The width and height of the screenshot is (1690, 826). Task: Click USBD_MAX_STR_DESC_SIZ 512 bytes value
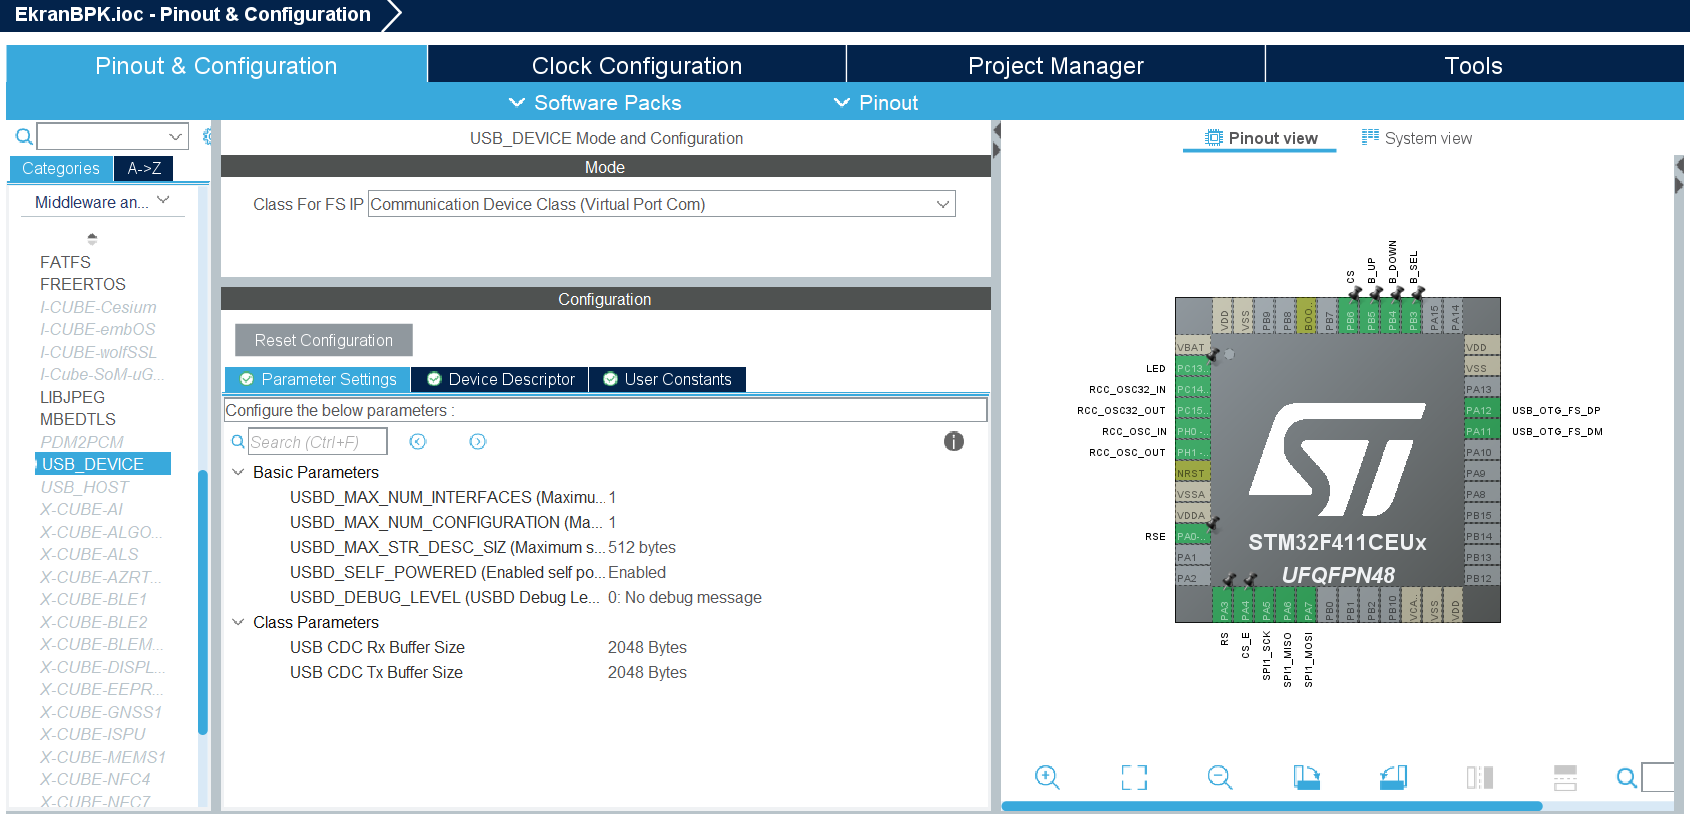[642, 547]
